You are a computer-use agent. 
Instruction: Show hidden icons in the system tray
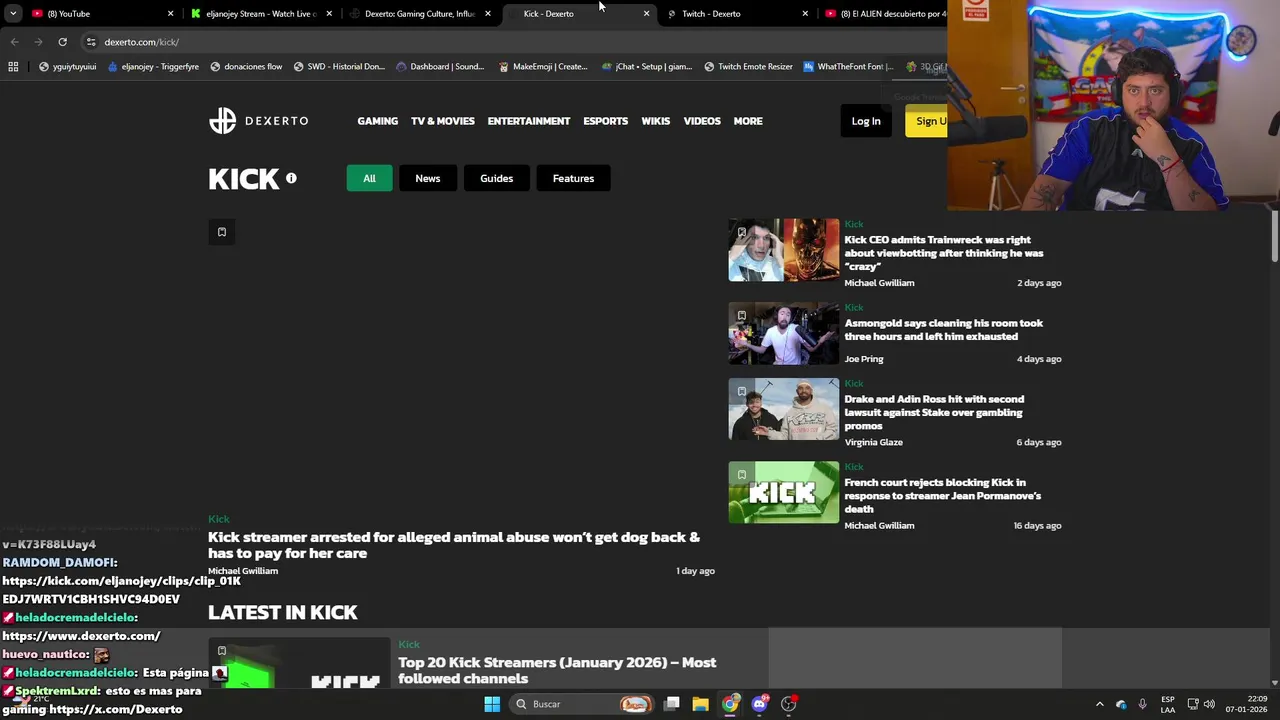tap(1100, 704)
